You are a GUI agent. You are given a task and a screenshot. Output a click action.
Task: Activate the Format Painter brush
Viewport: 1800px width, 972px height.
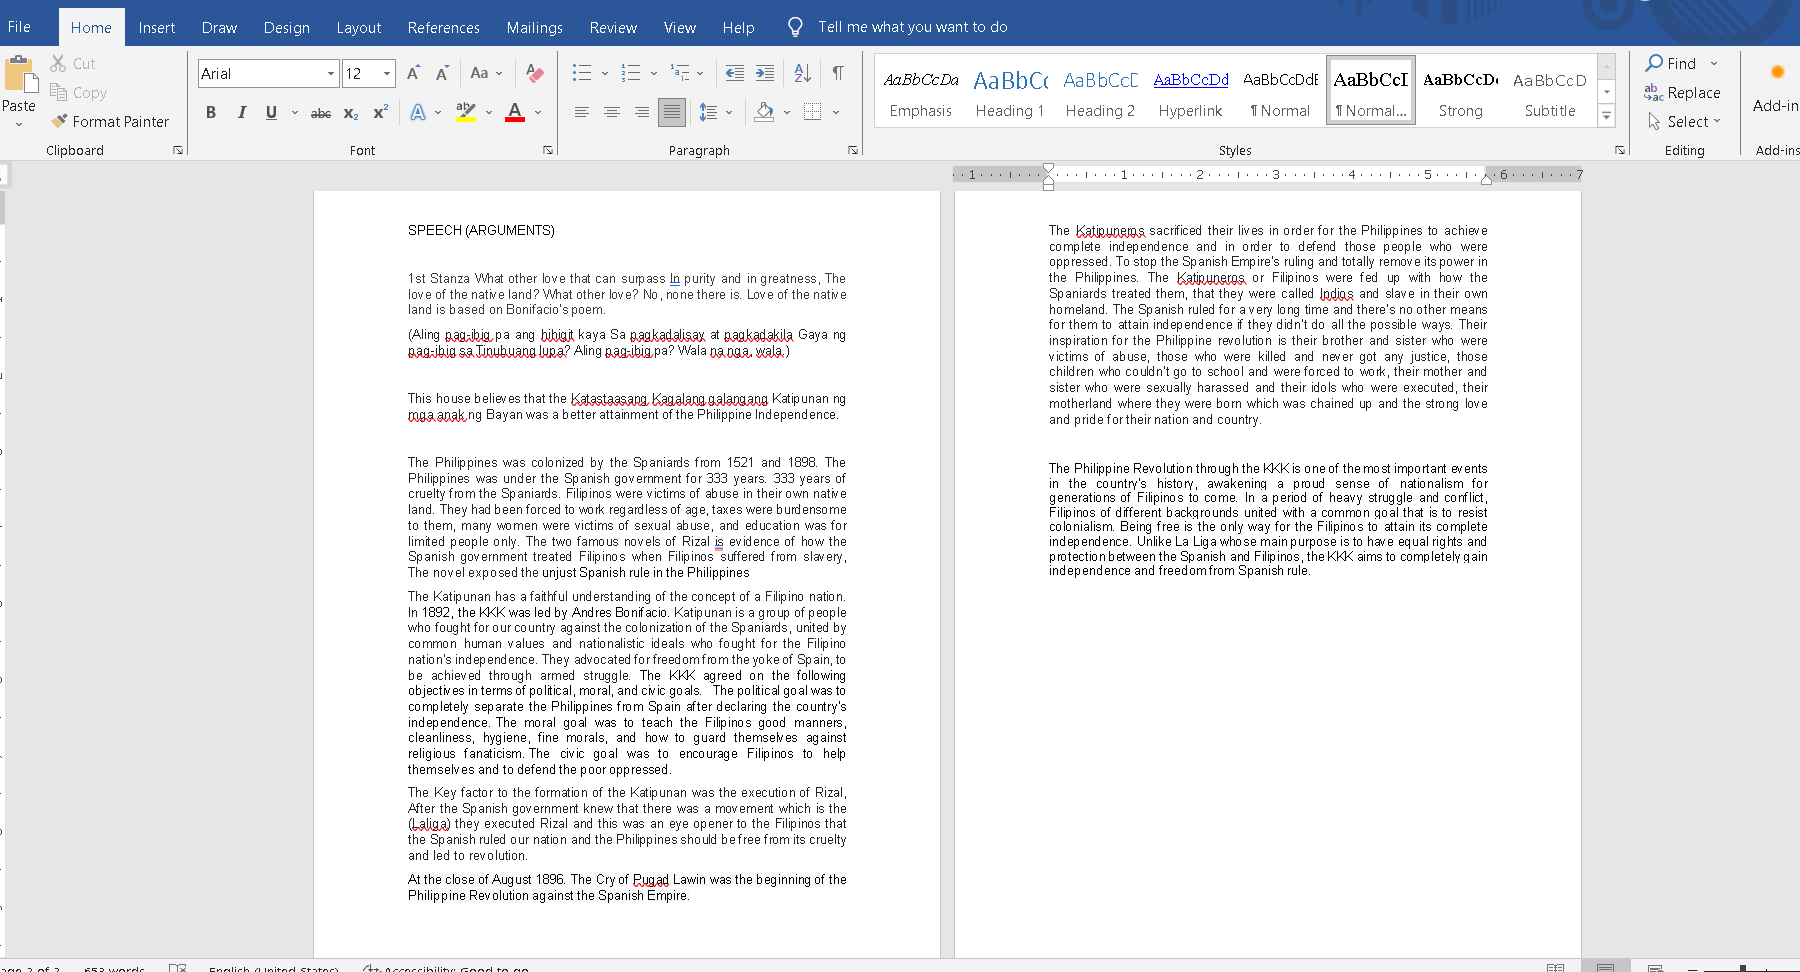110,121
